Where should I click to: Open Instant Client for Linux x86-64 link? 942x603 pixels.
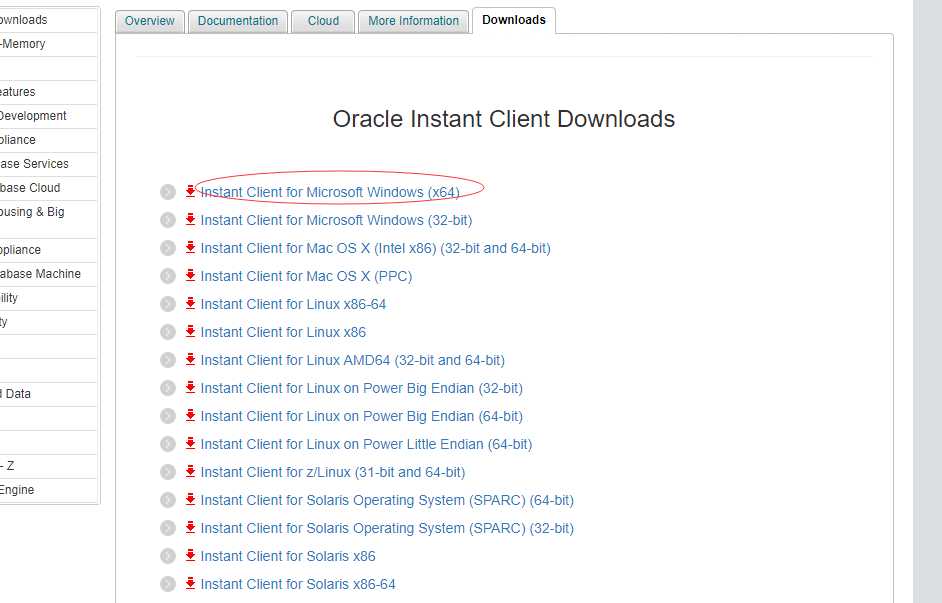293,305
